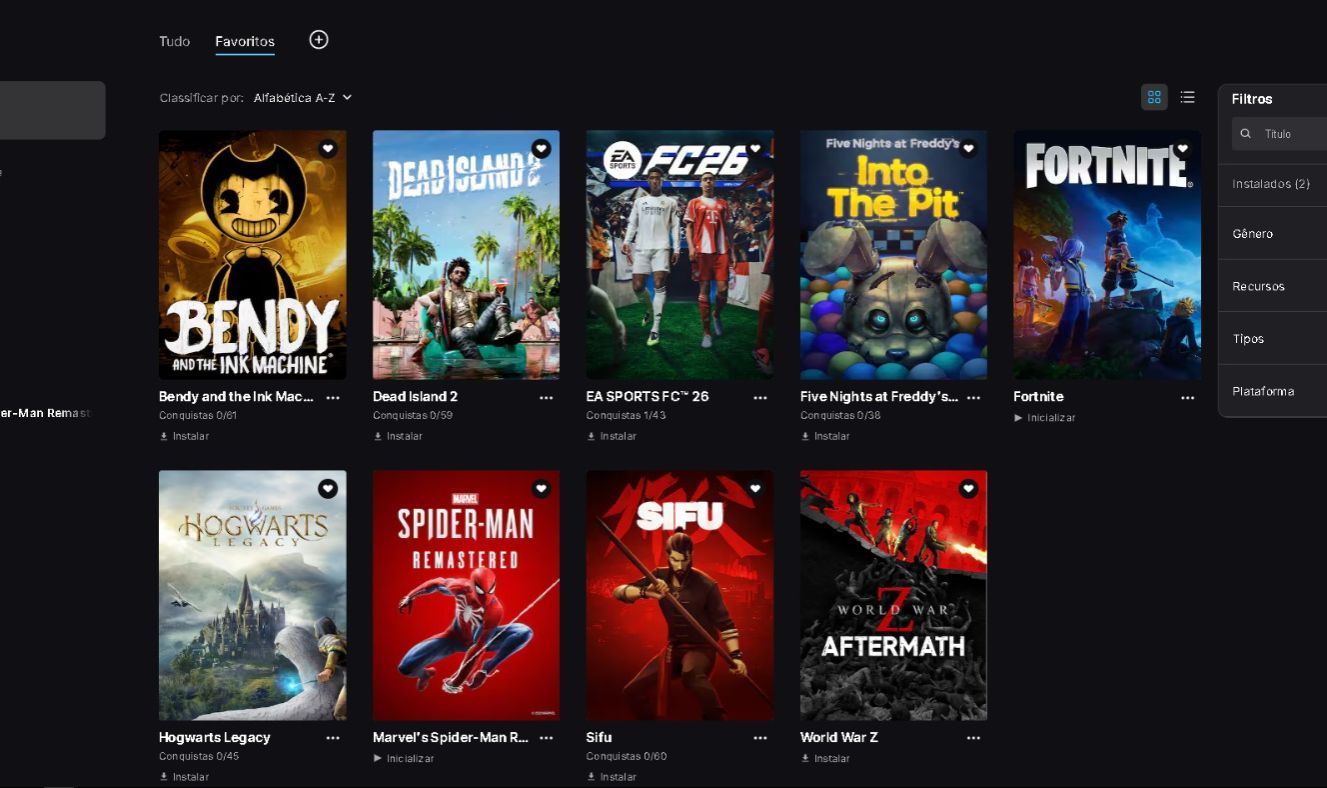Select the Instalados (2) filter
Viewport: 1327px width, 788px height.
tap(1272, 184)
